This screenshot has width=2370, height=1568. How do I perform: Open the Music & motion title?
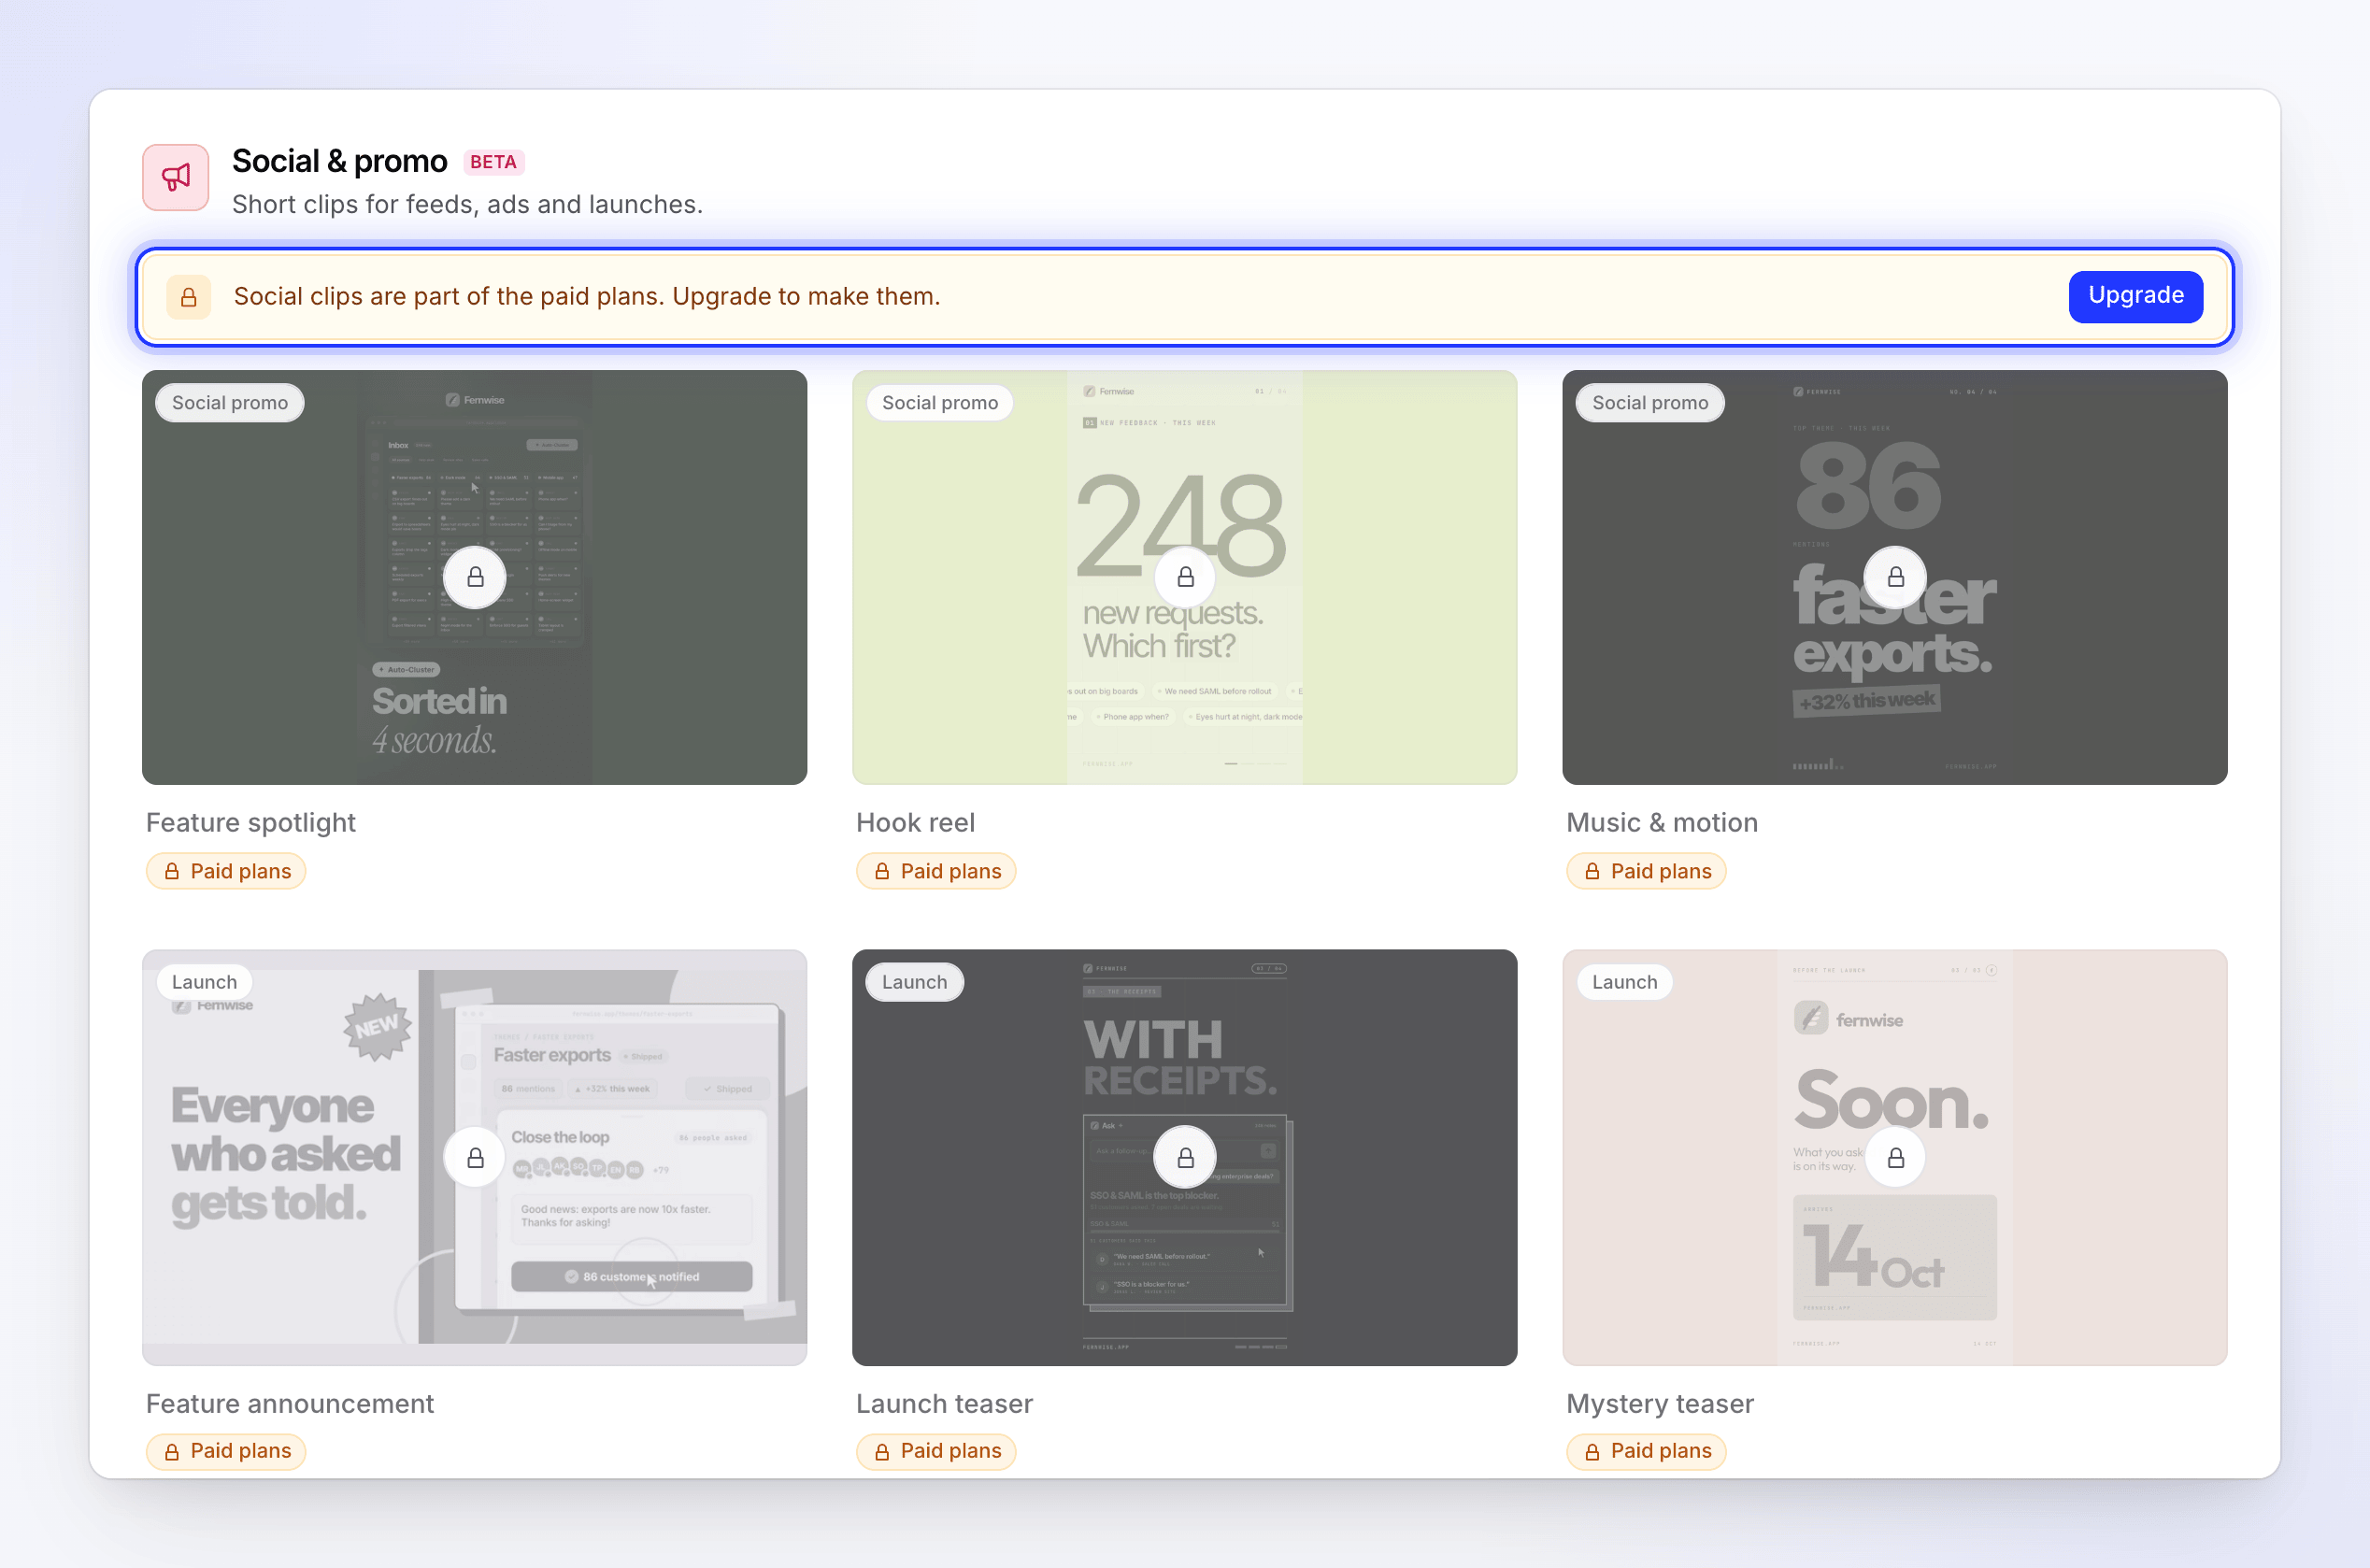(1662, 822)
